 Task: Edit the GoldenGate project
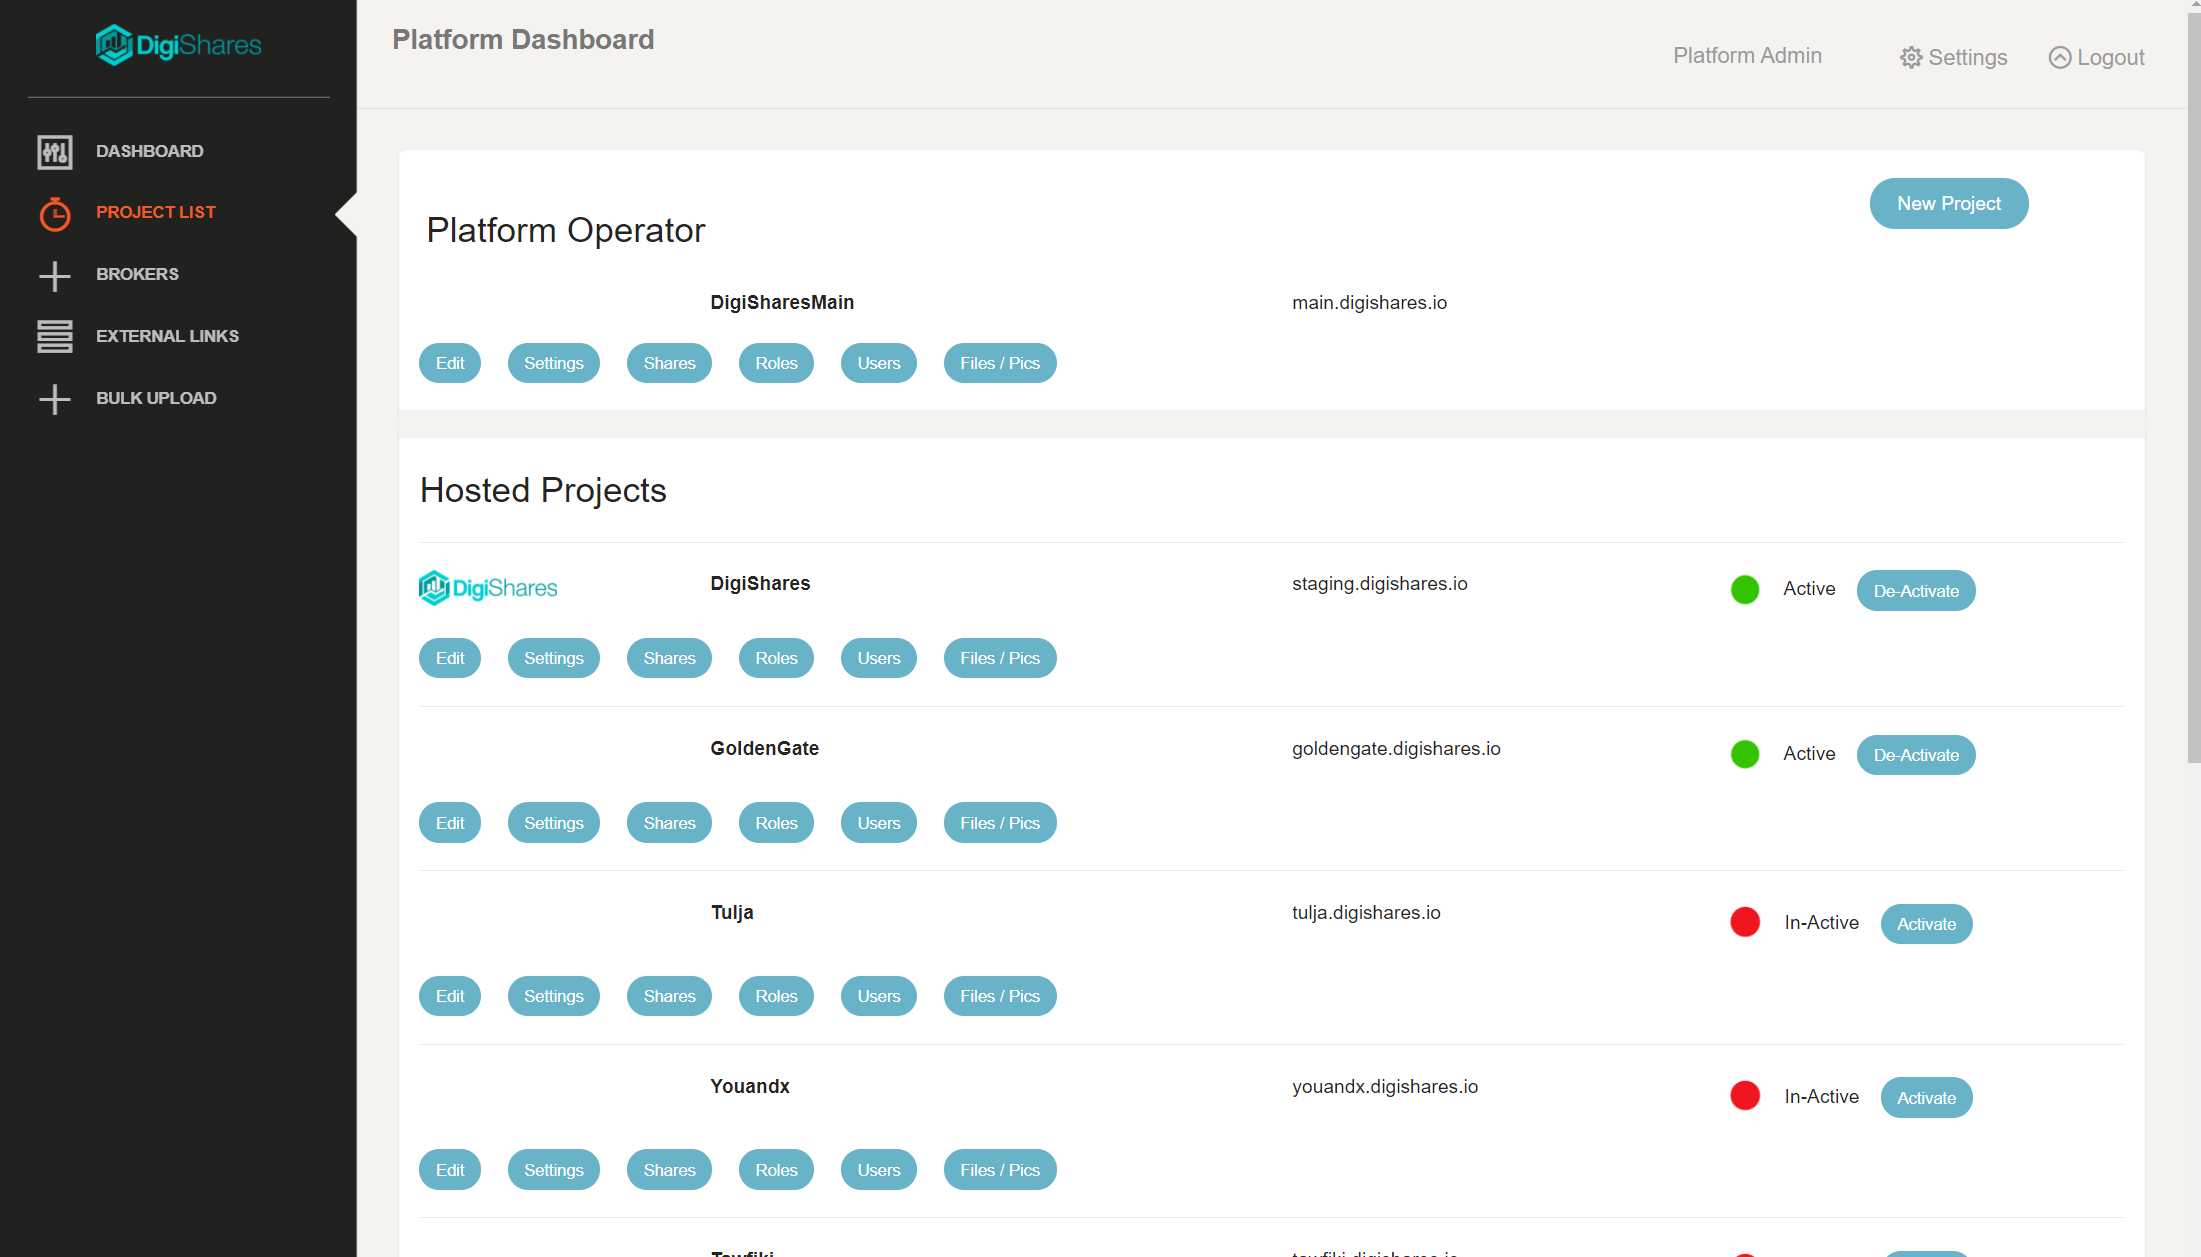click(x=450, y=823)
